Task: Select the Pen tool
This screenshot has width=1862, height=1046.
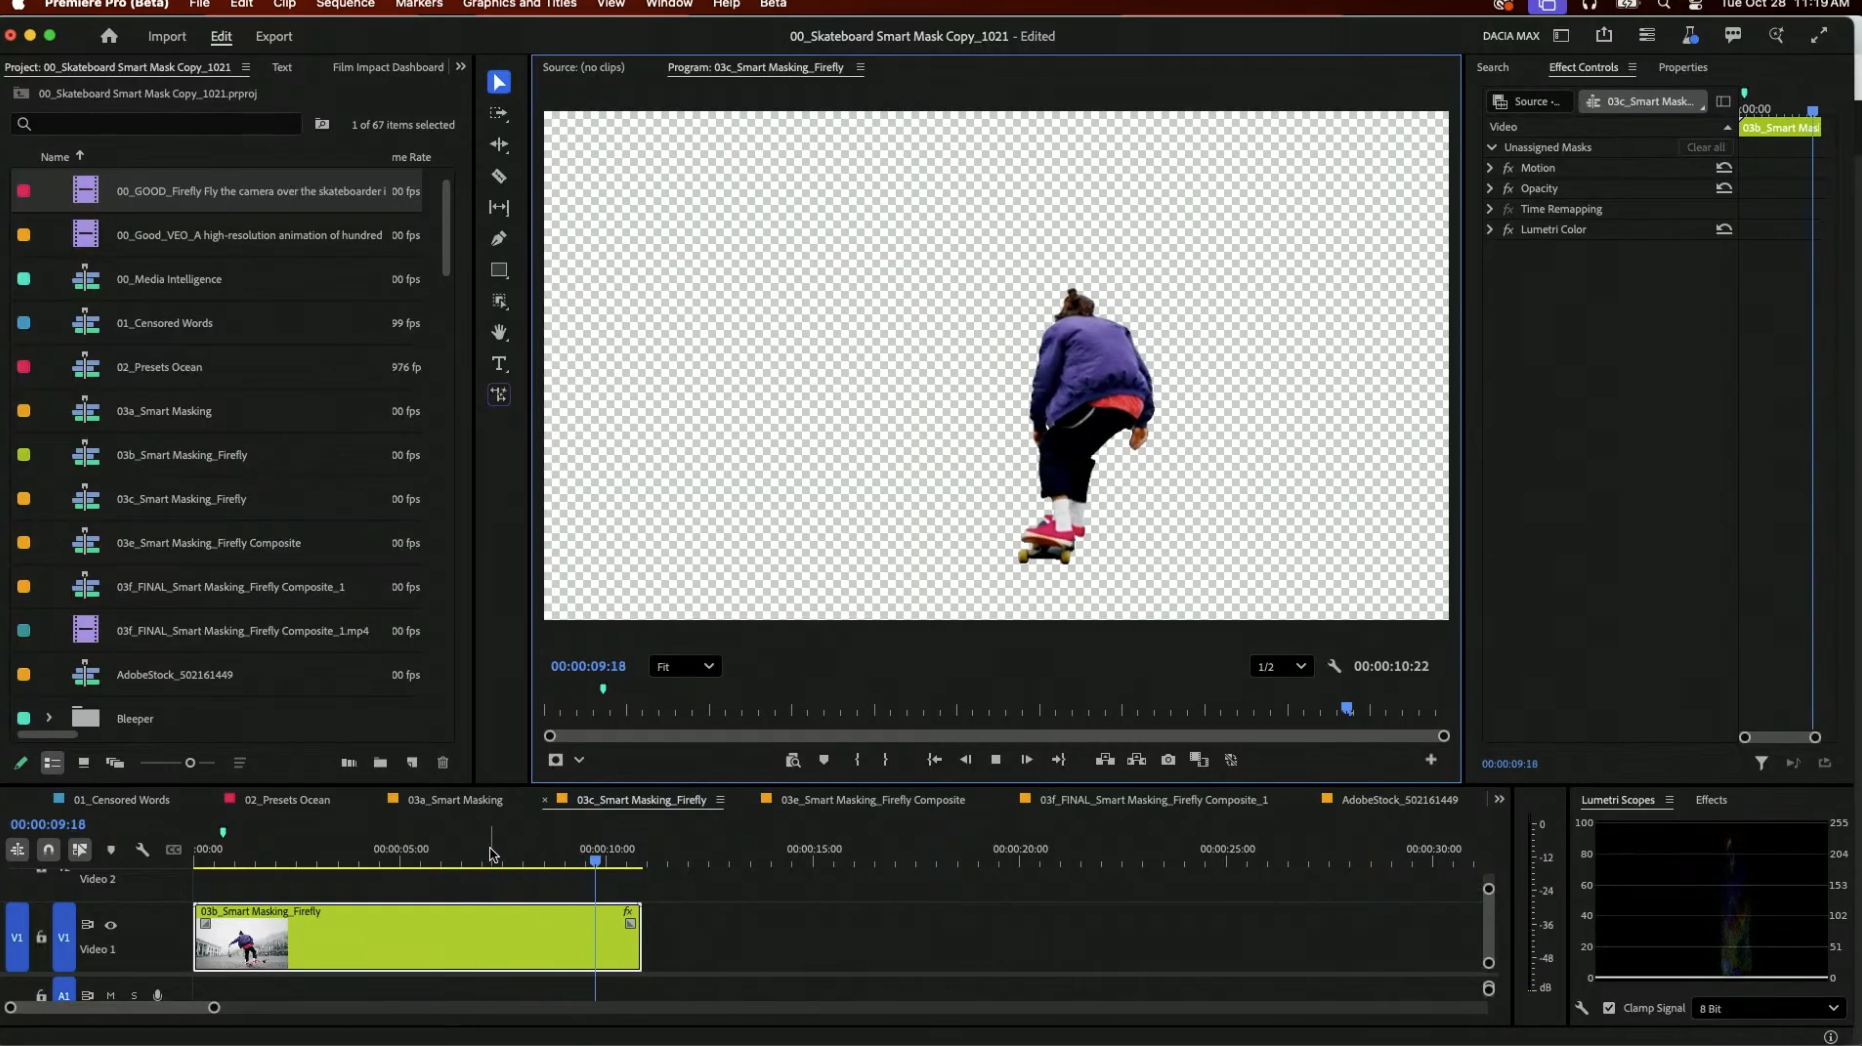Action: [x=499, y=239]
